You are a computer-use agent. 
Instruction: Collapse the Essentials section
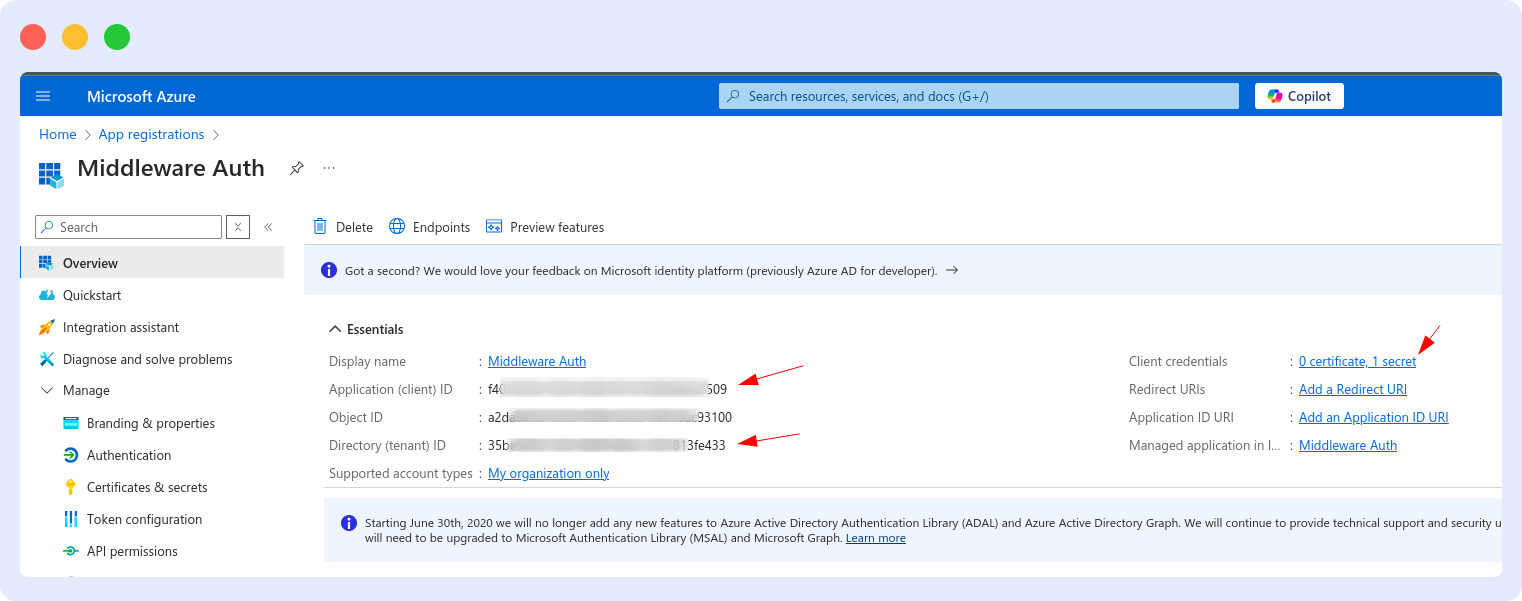coord(335,328)
